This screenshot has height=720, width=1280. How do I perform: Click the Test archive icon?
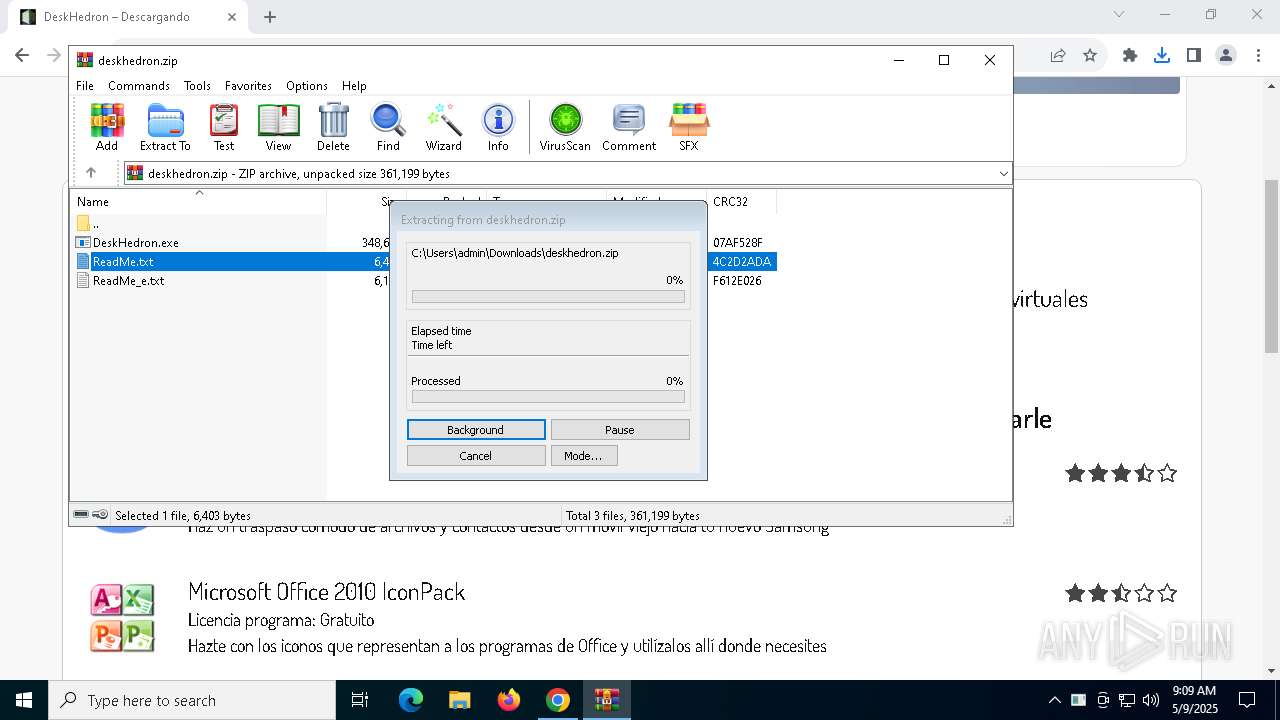click(224, 127)
